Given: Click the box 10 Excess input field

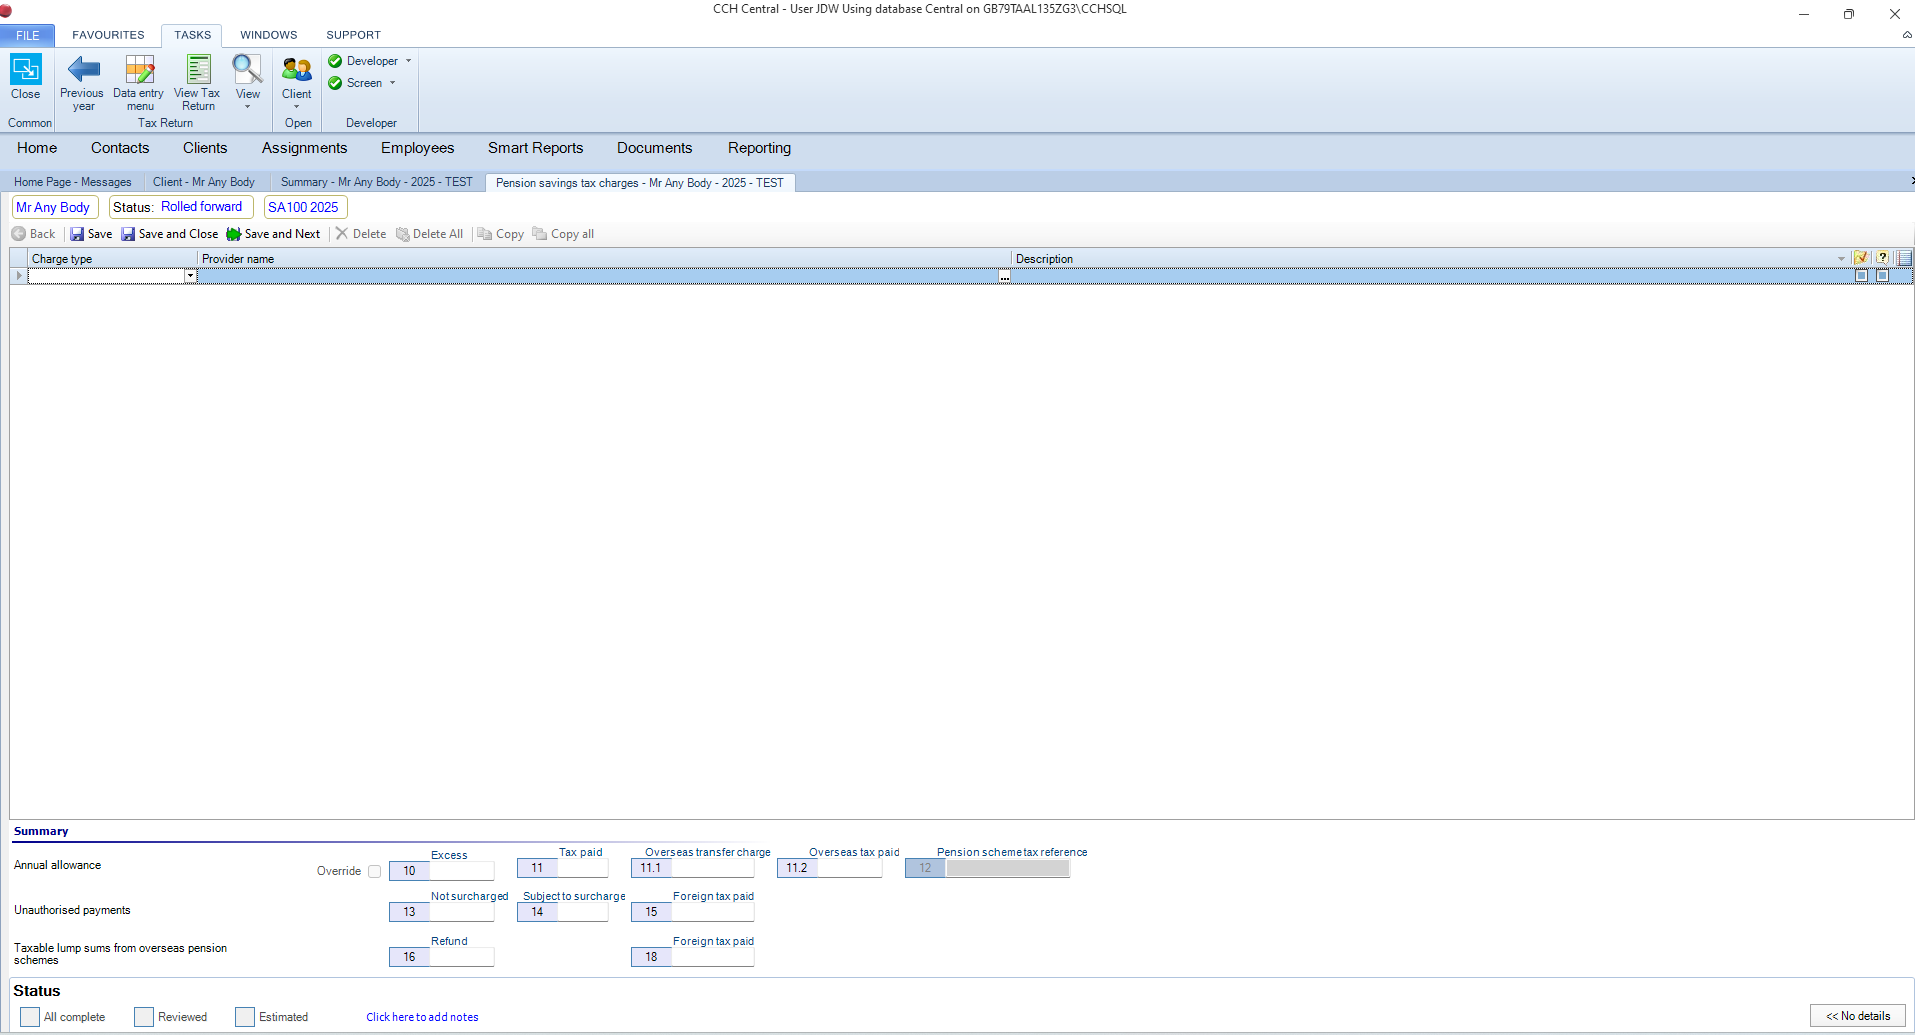Looking at the screenshot, I should 462,871.
